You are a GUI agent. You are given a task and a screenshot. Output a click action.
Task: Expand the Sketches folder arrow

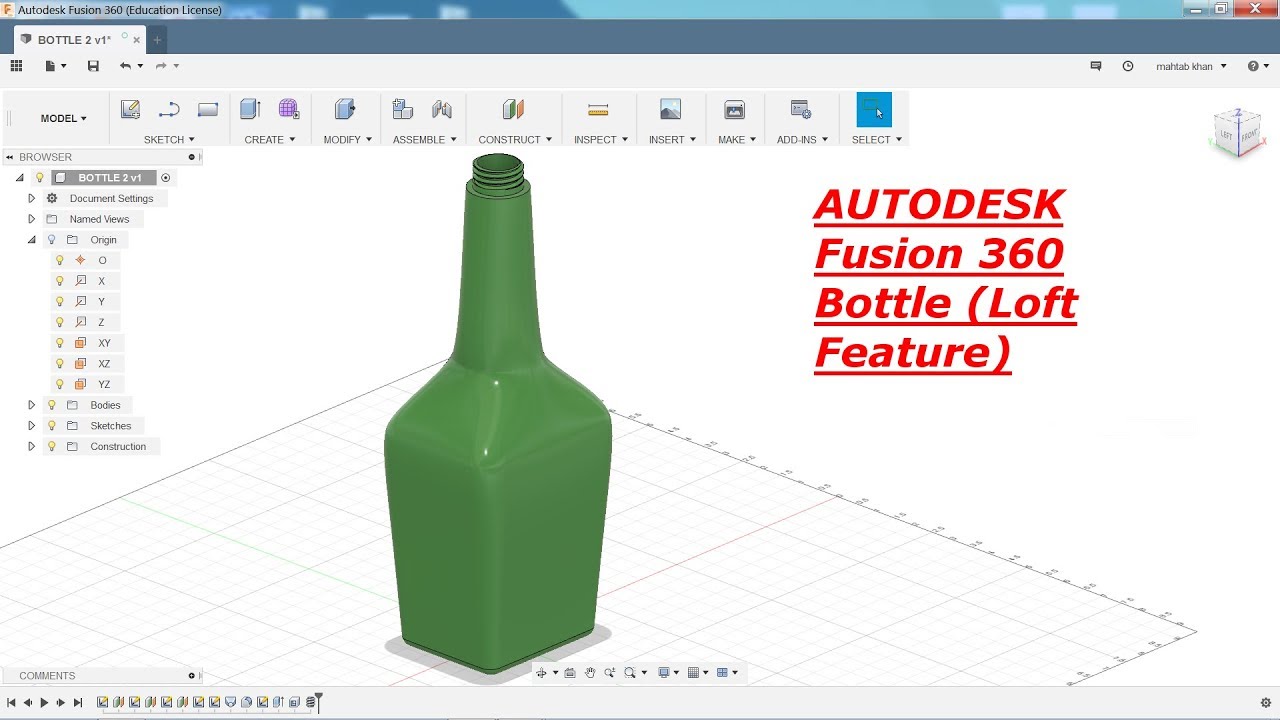31,426
